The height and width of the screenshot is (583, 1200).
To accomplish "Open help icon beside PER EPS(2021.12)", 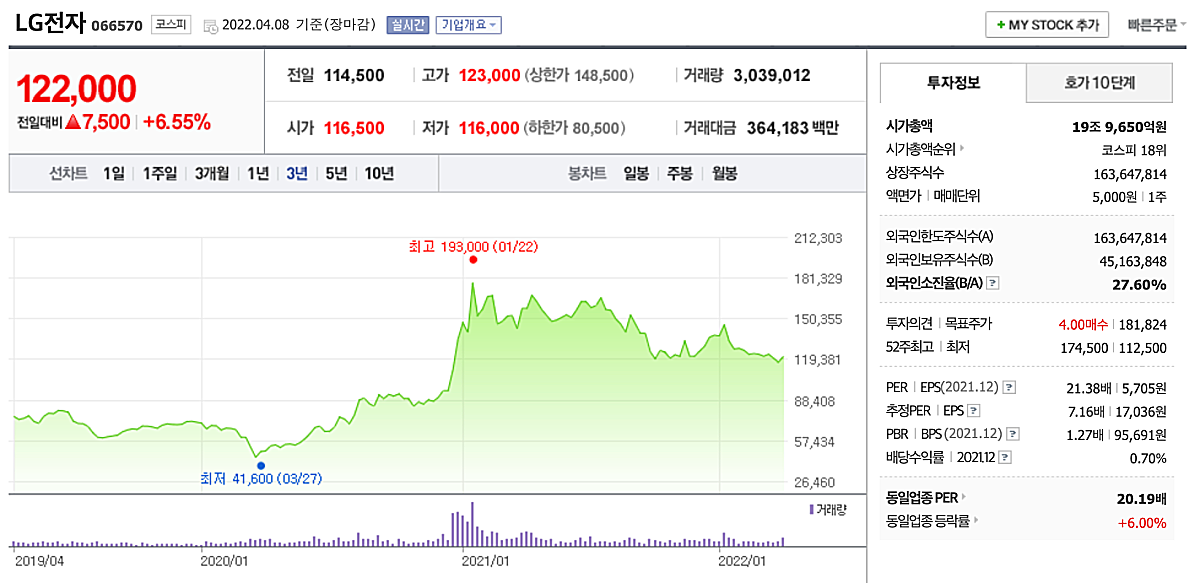I will click(1009, 387).
